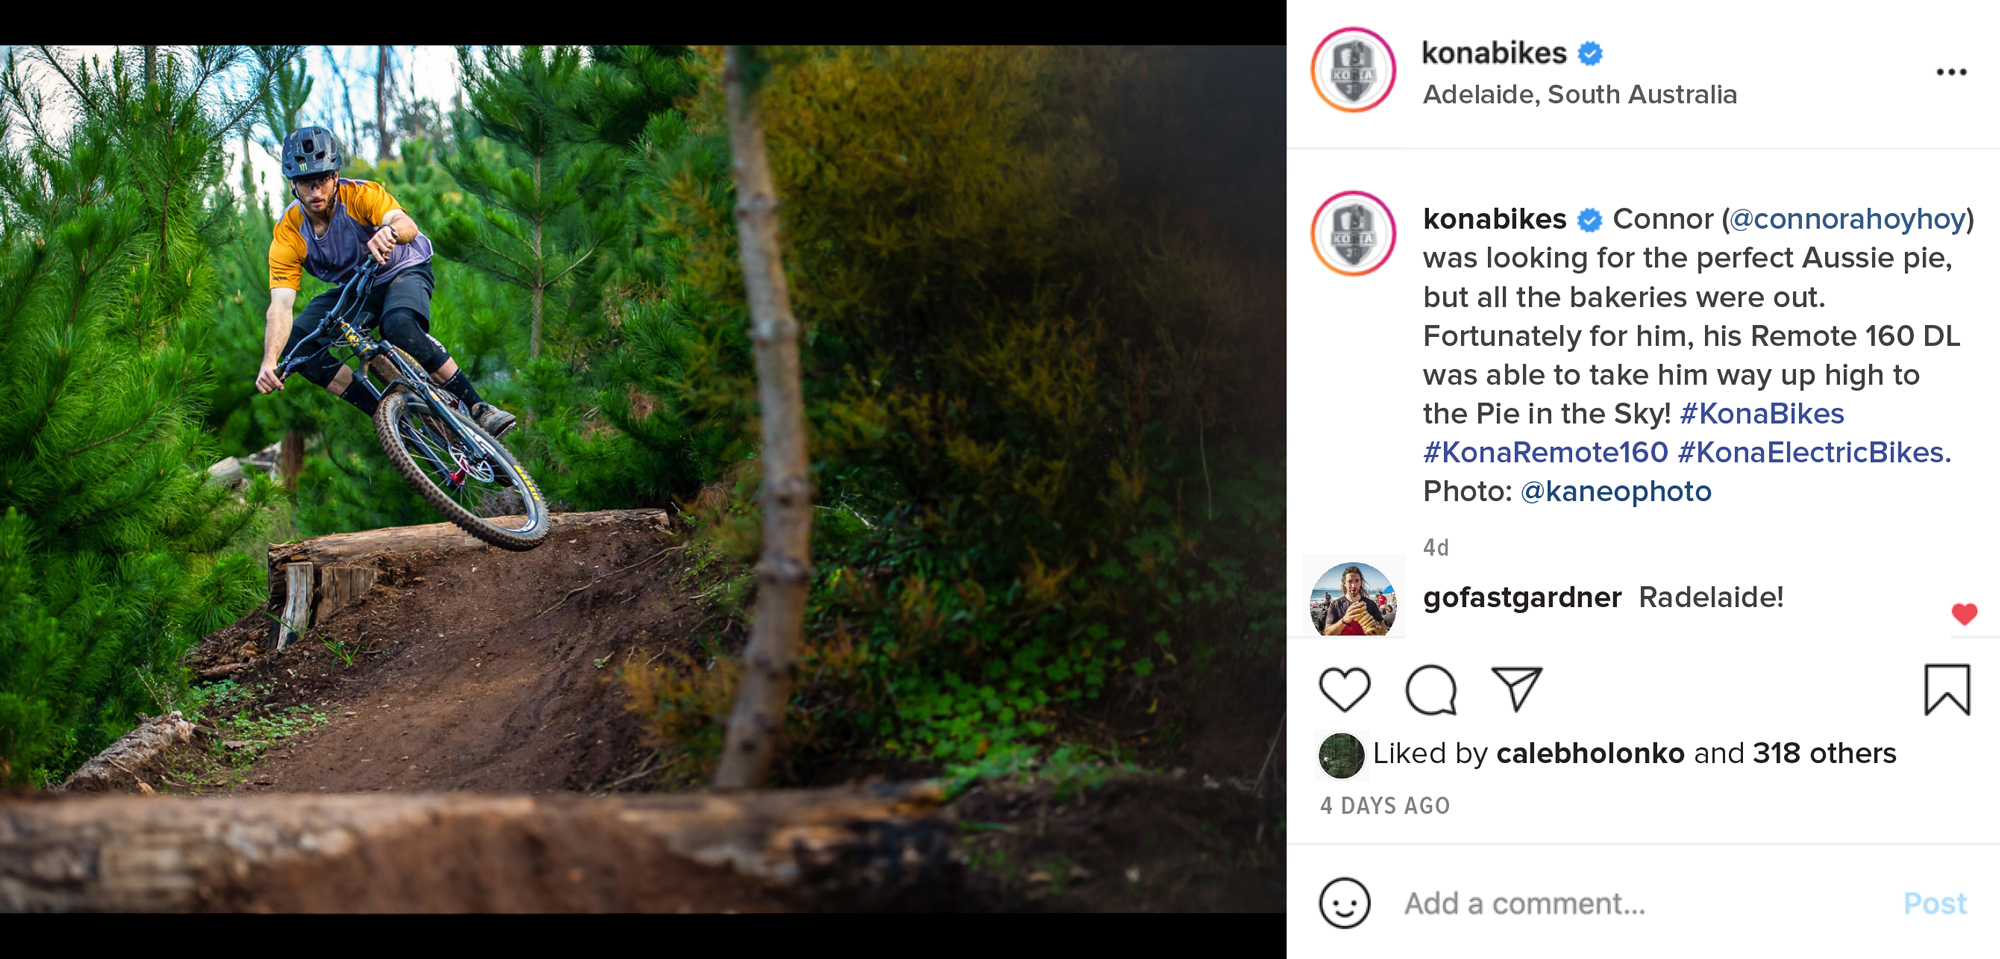Click the calebholonko liker avatar
Image resolution: width=2000 pixels, height=959 pixels.
tap(1341, 755)
